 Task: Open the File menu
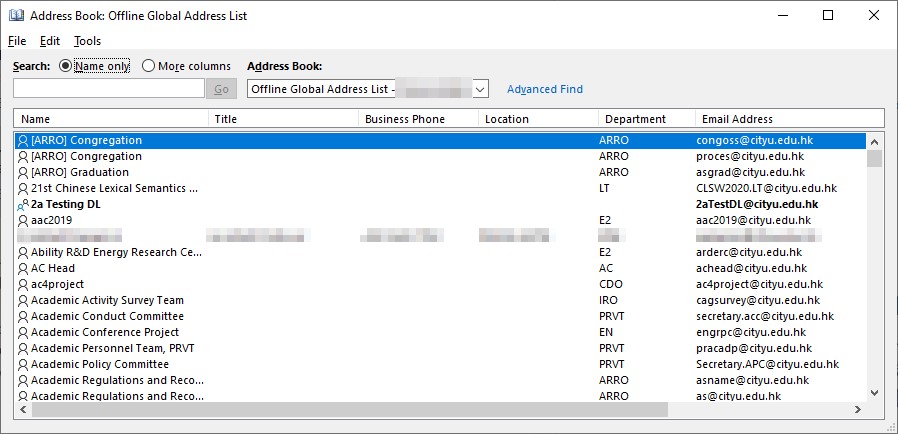17,41
